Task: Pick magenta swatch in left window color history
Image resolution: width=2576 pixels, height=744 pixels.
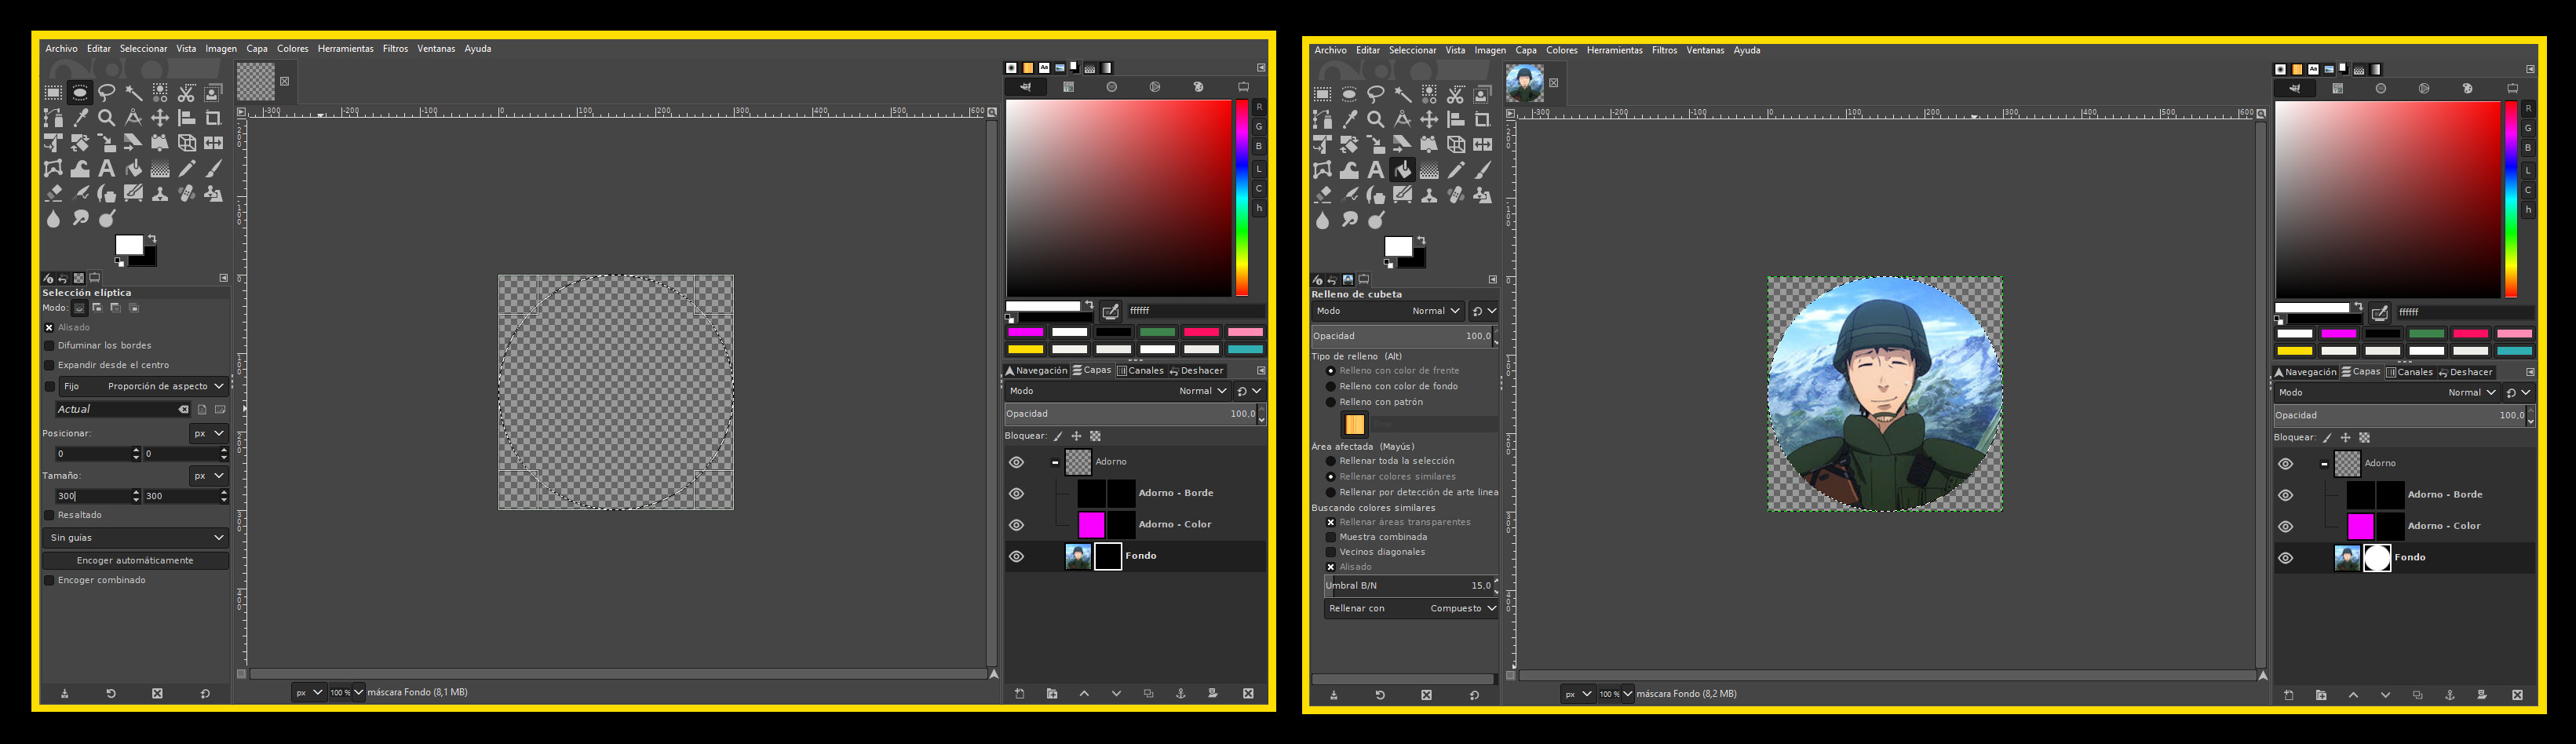Action: click(1026, 332)
